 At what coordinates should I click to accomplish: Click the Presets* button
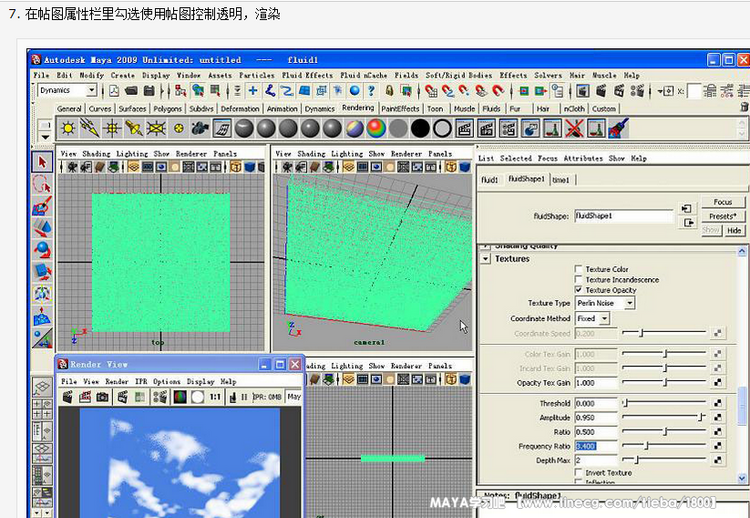[723, 216]
